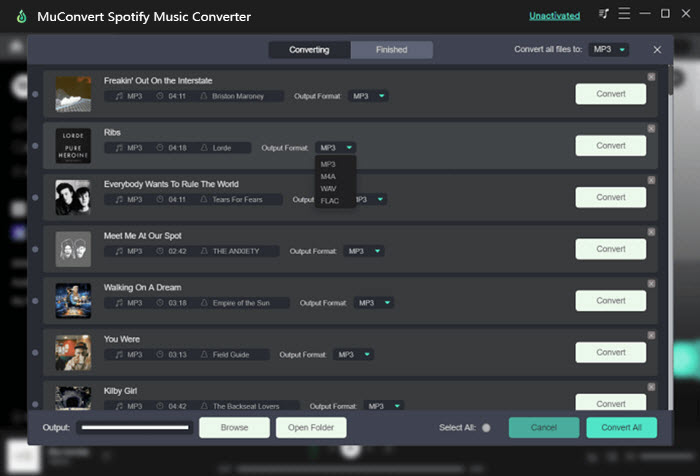
Task: Toggle the Select All radio button
Action: click(486, 428)
